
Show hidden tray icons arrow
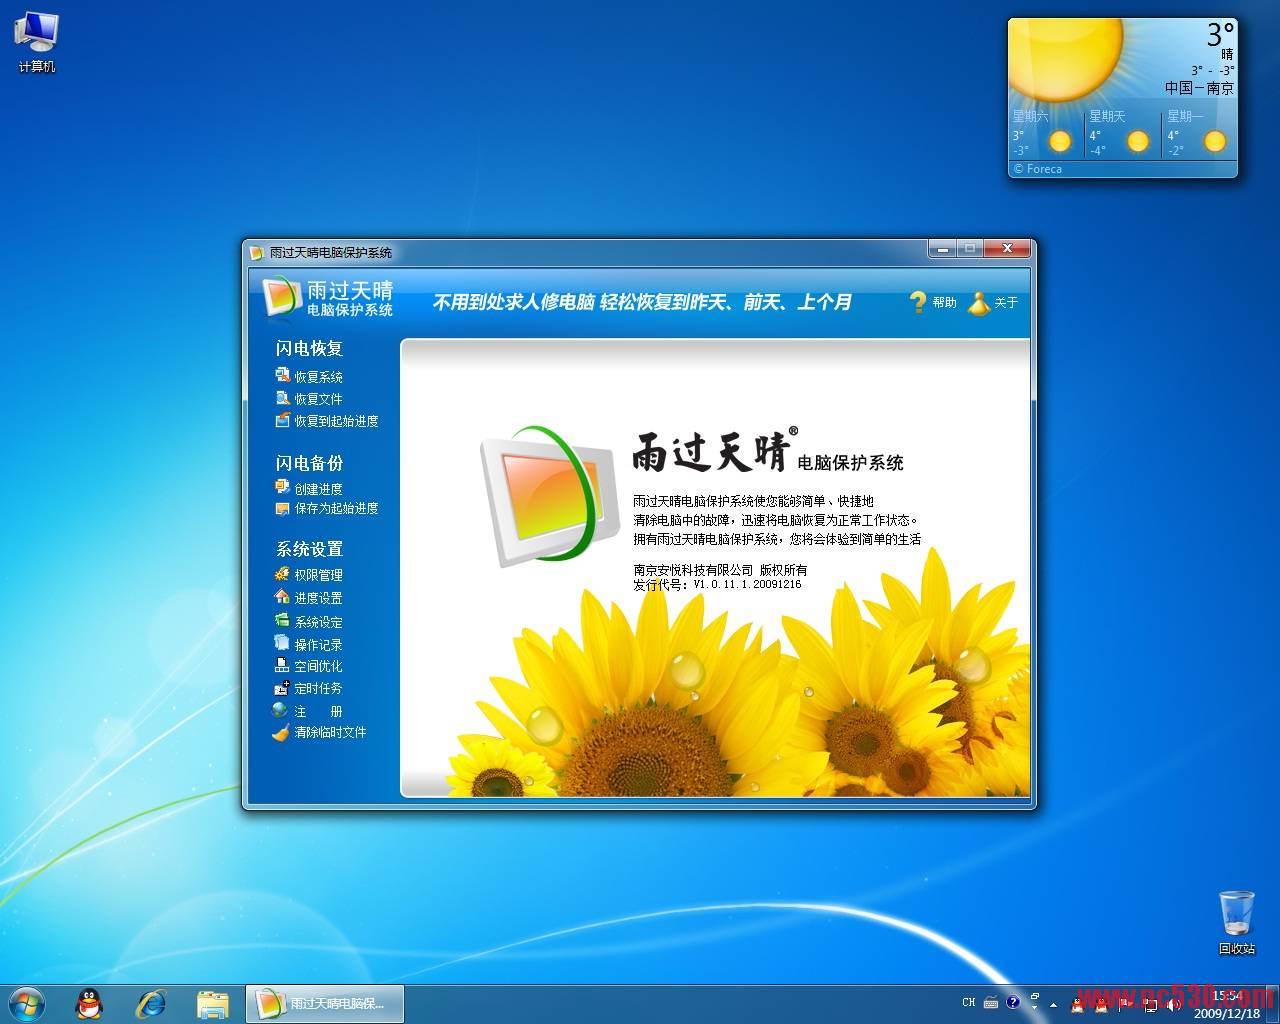pos(1053,1005)
